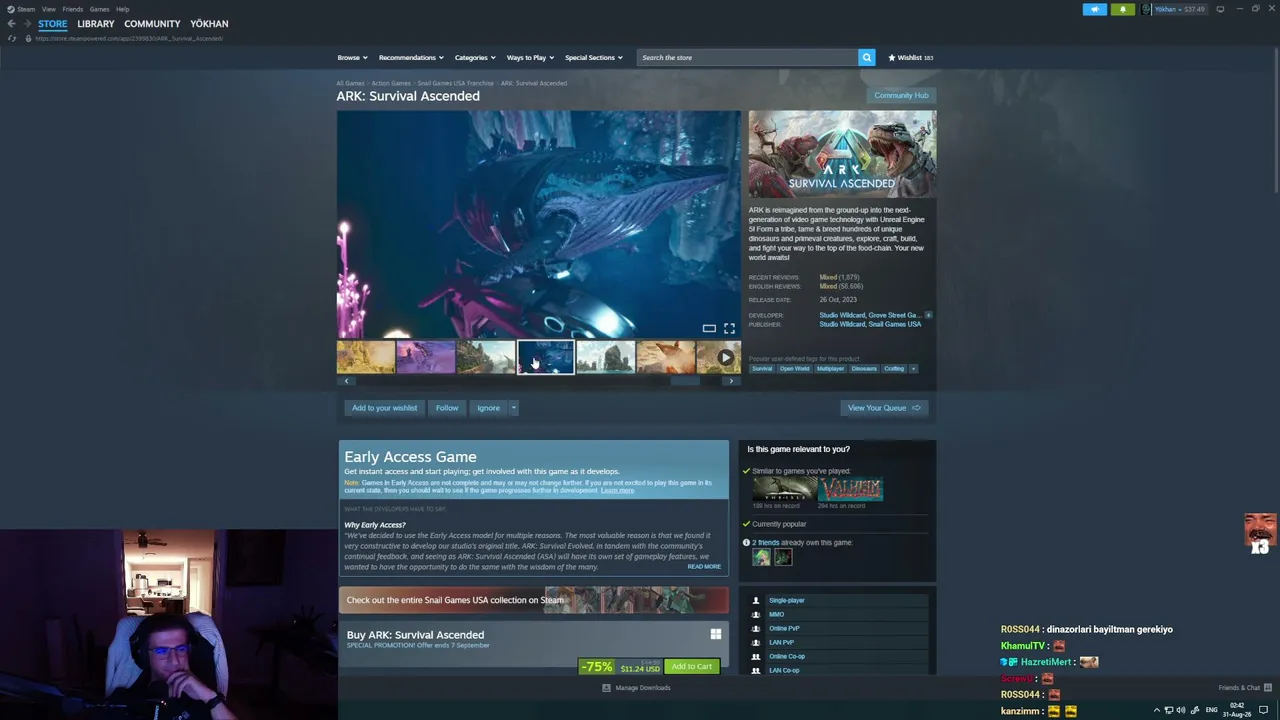Open the YÖKHAN profile tab

[209, 24]
